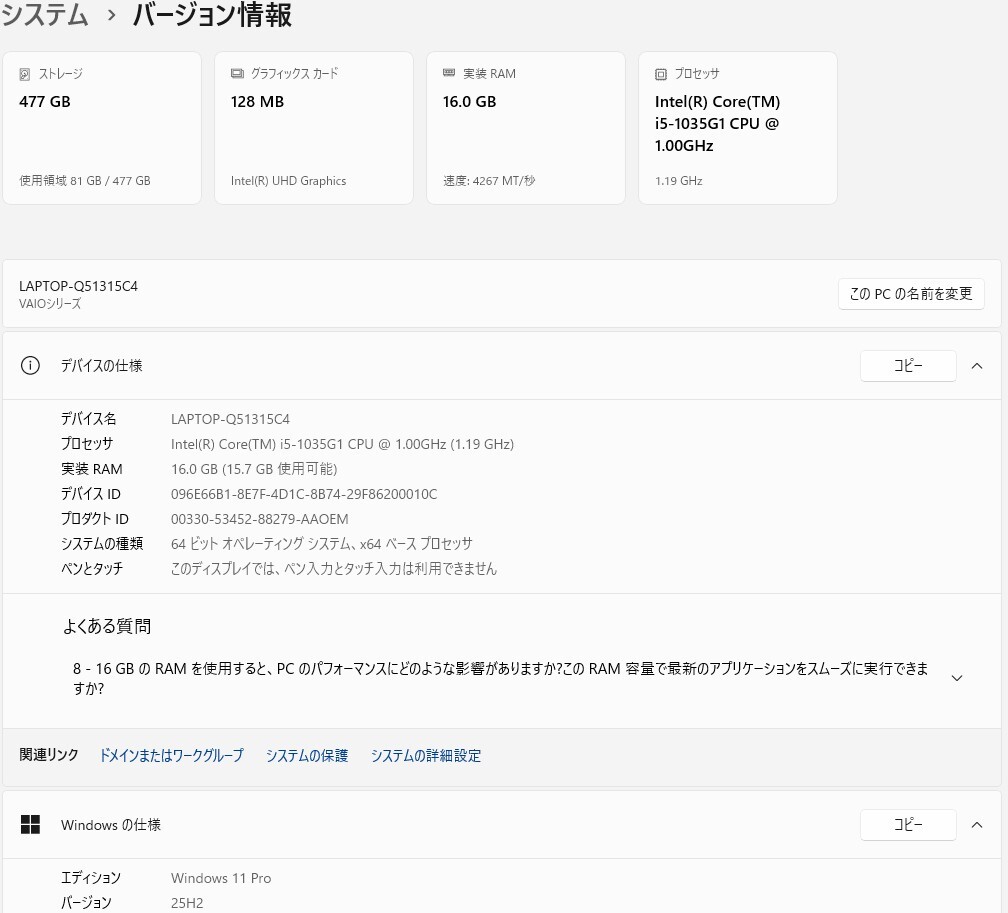This screenshot has width=1008, height=913.
Task: Click the Windows logo beside Windows の仕様
Action: [x=30, y=824]
